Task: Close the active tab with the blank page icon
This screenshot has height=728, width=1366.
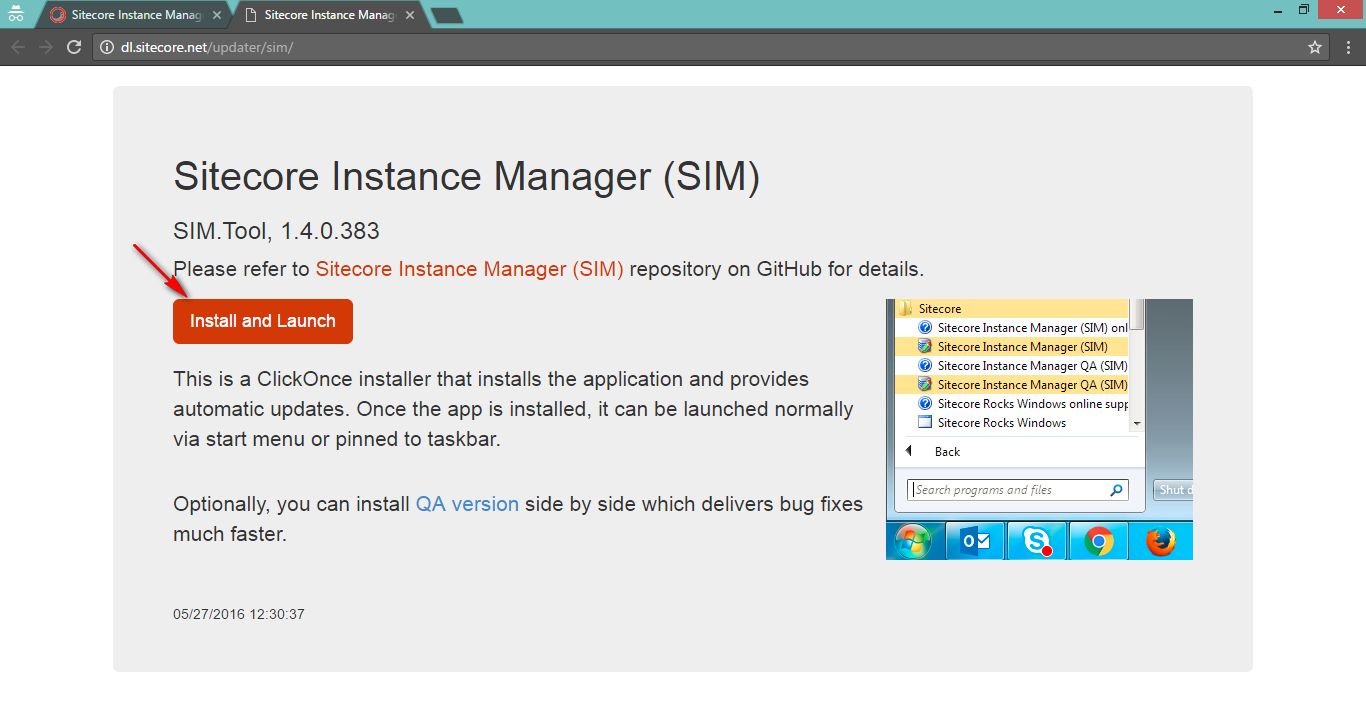Action: pyautogui.click(x=410, y=15)
